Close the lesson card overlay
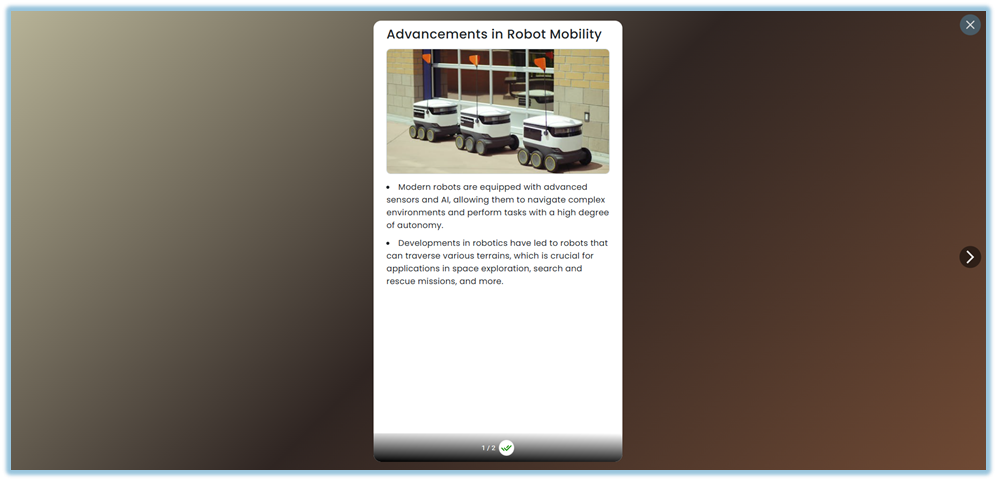This screenshot has height=481, width=997. [x=969, y=25]
